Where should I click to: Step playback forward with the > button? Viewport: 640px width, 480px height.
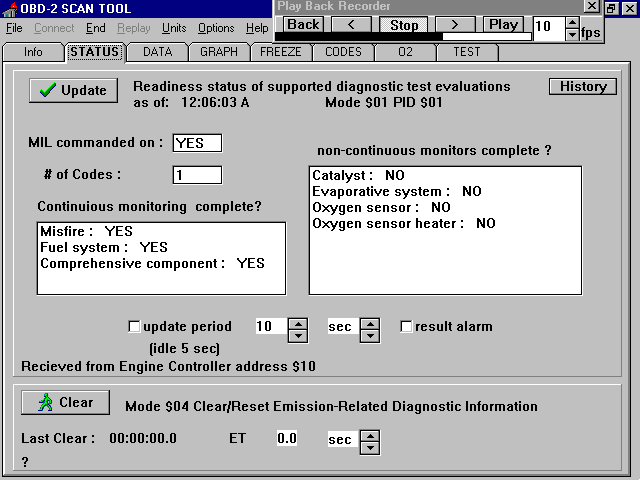point(454,24)
